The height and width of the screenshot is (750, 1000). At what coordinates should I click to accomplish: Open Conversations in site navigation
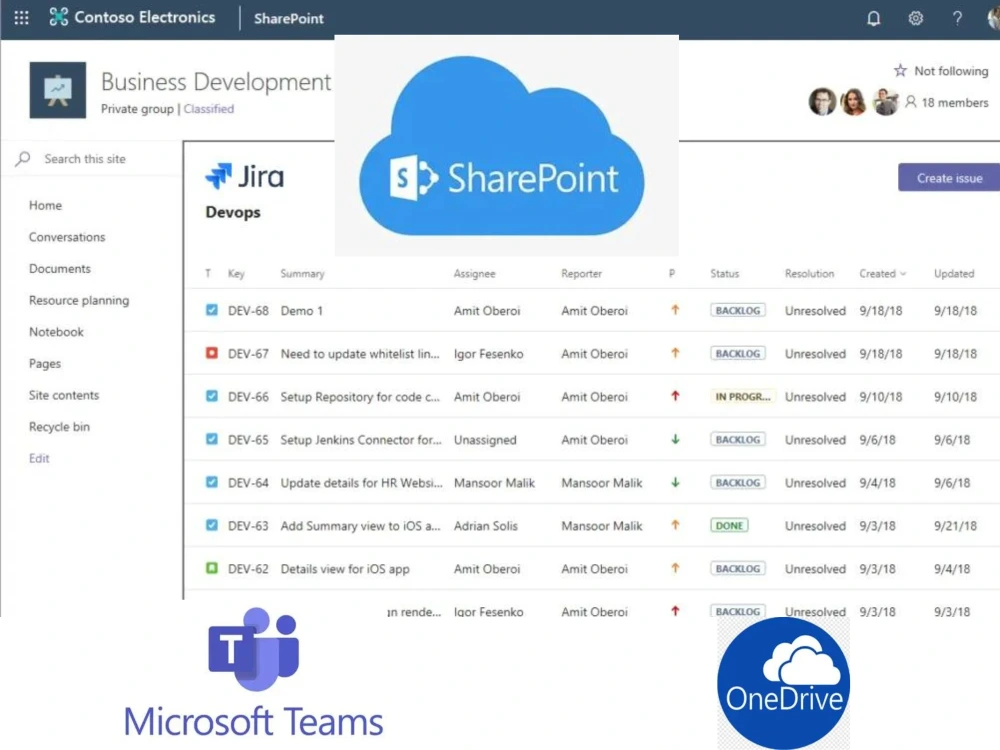(67, 237)
